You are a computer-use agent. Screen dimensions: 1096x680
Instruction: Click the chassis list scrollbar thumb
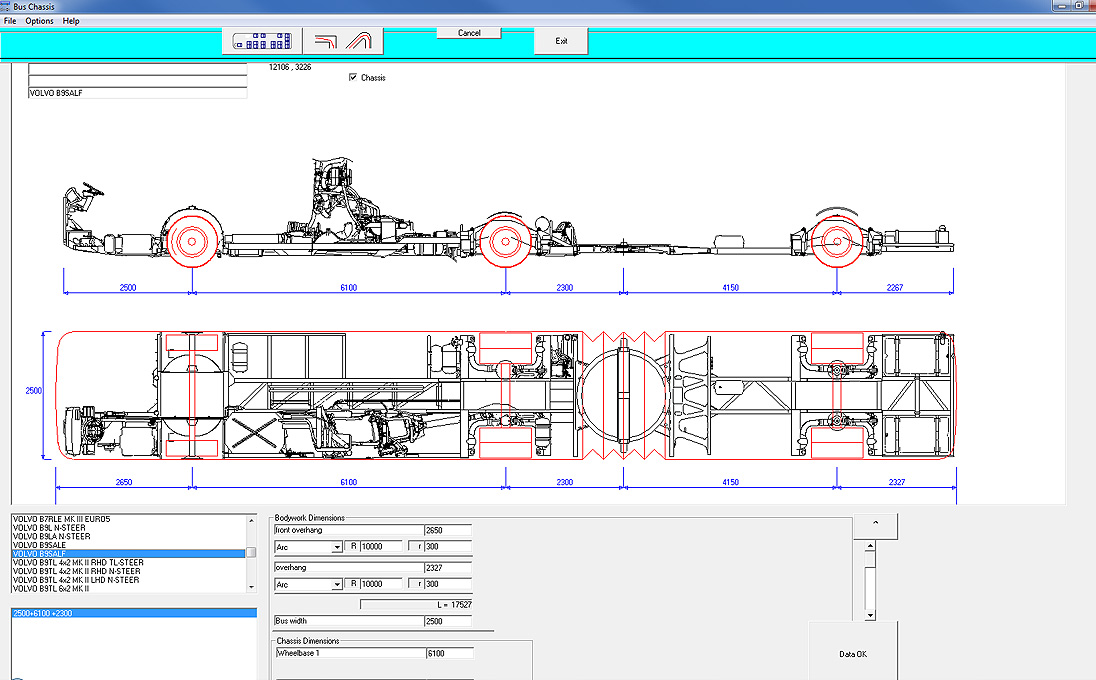click(x=252, y=552)
